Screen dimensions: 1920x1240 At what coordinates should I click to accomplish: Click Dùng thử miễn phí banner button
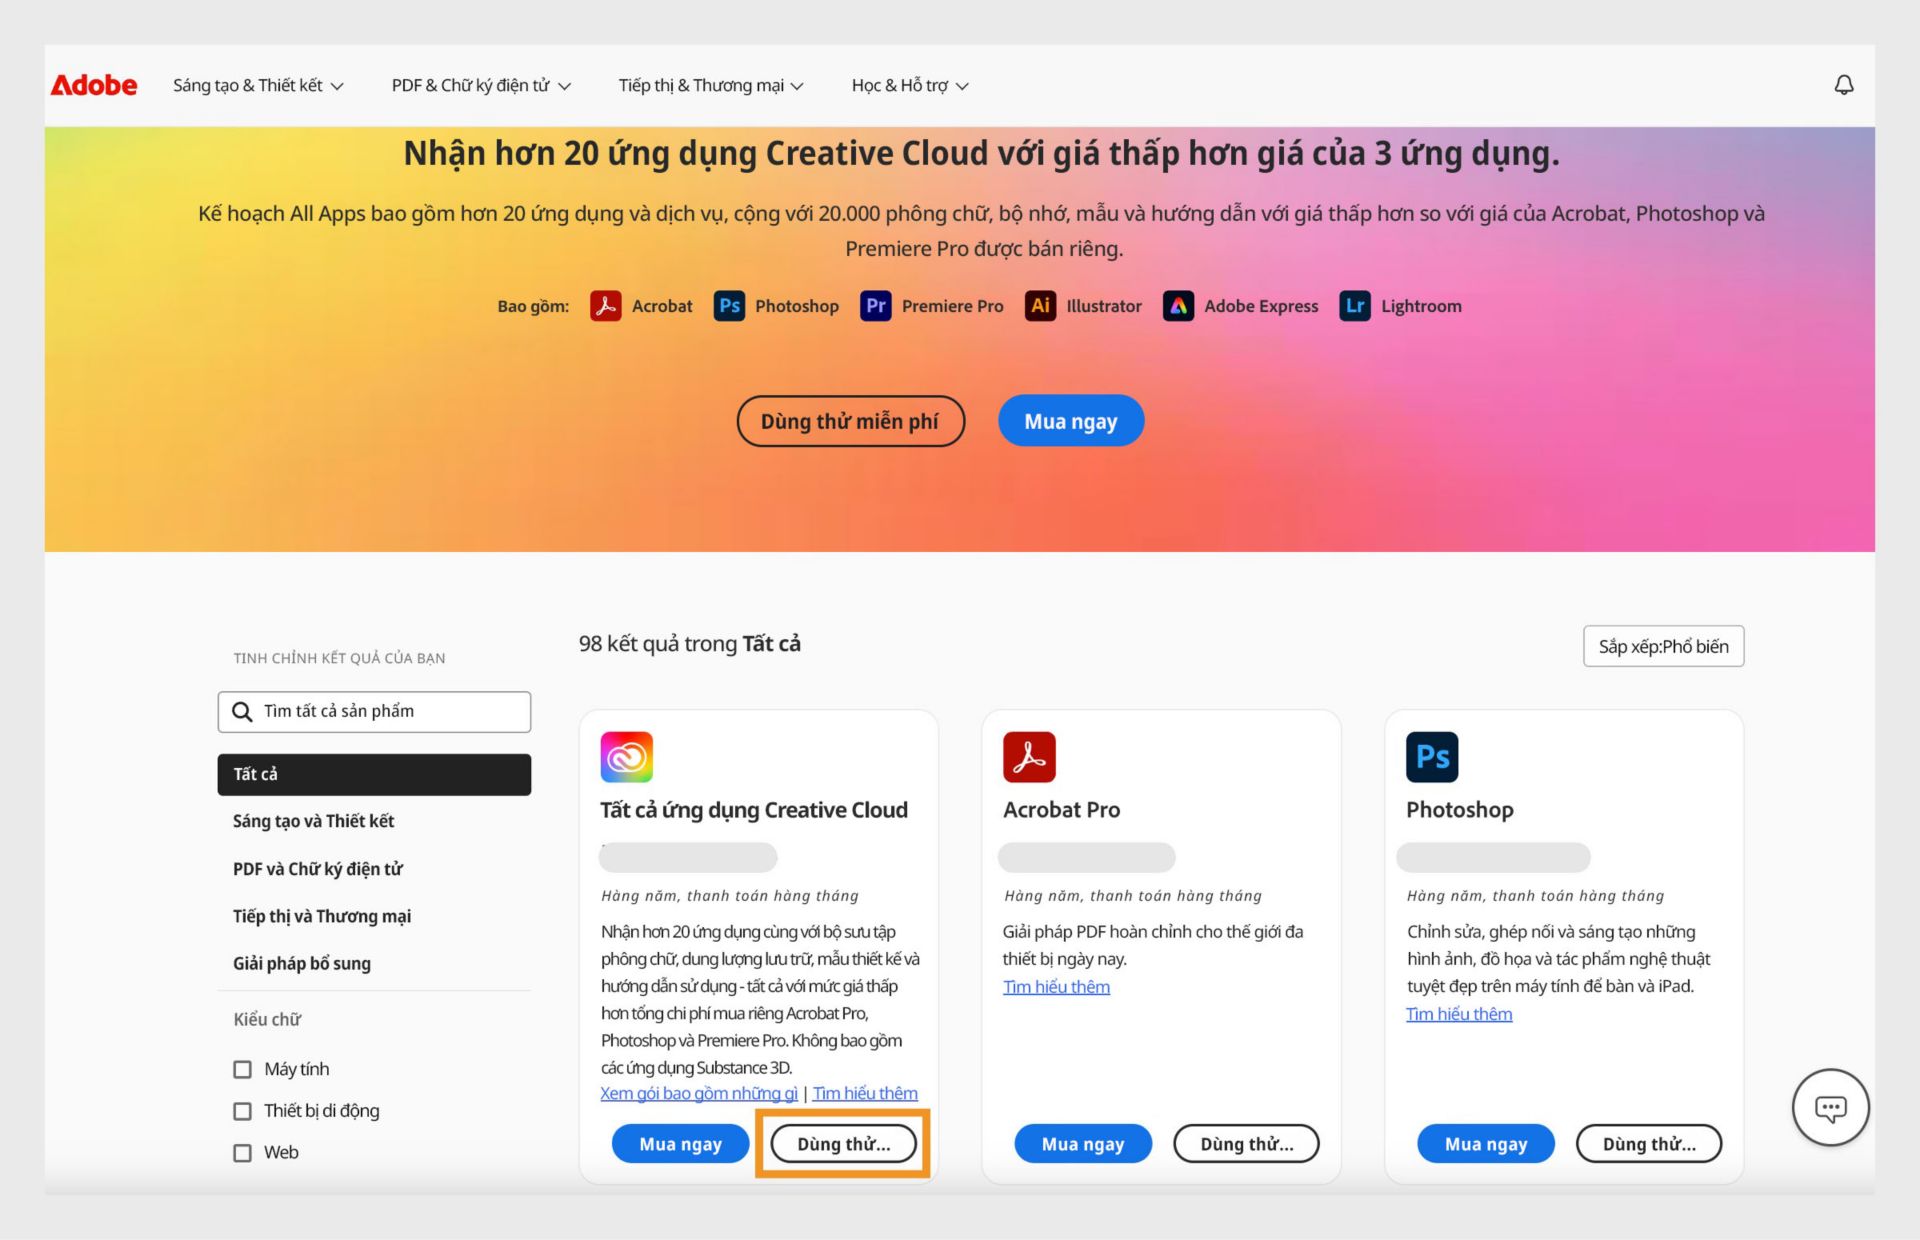pos(851,420)
